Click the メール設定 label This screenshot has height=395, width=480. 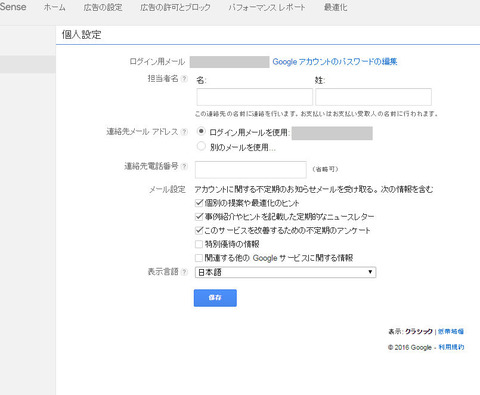tap(167, 189)
